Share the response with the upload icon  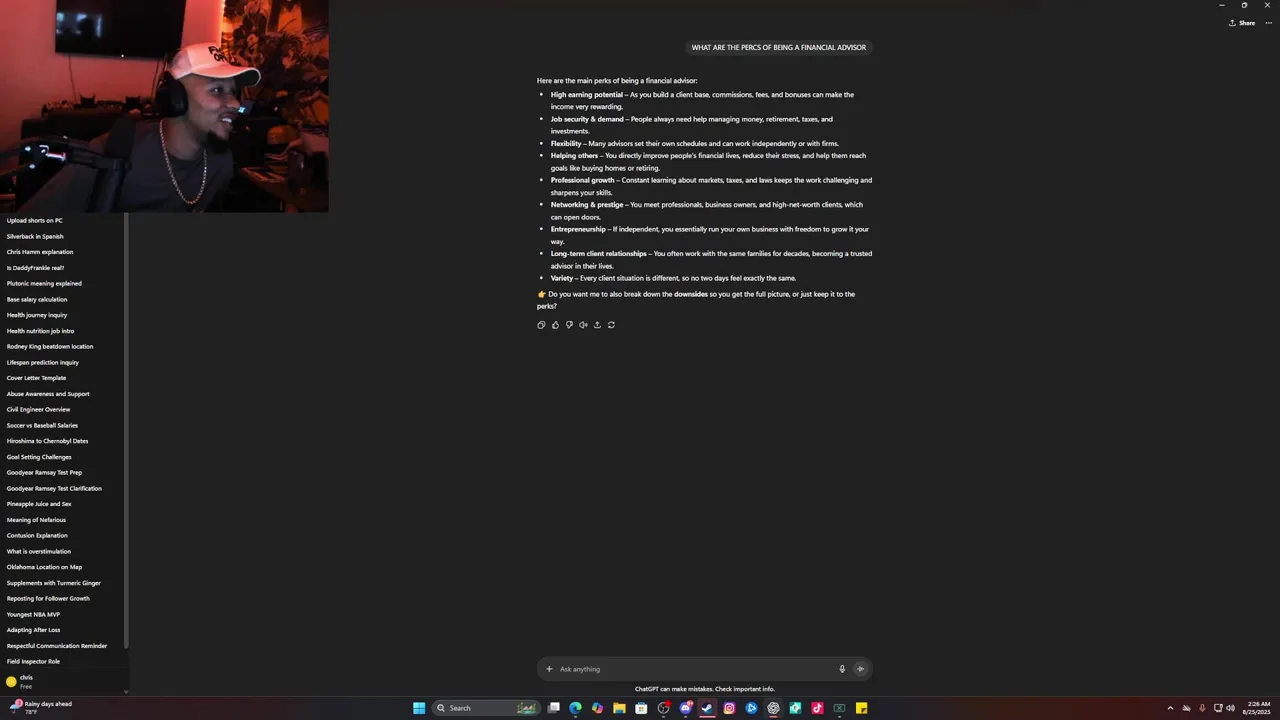coord(597,325)
